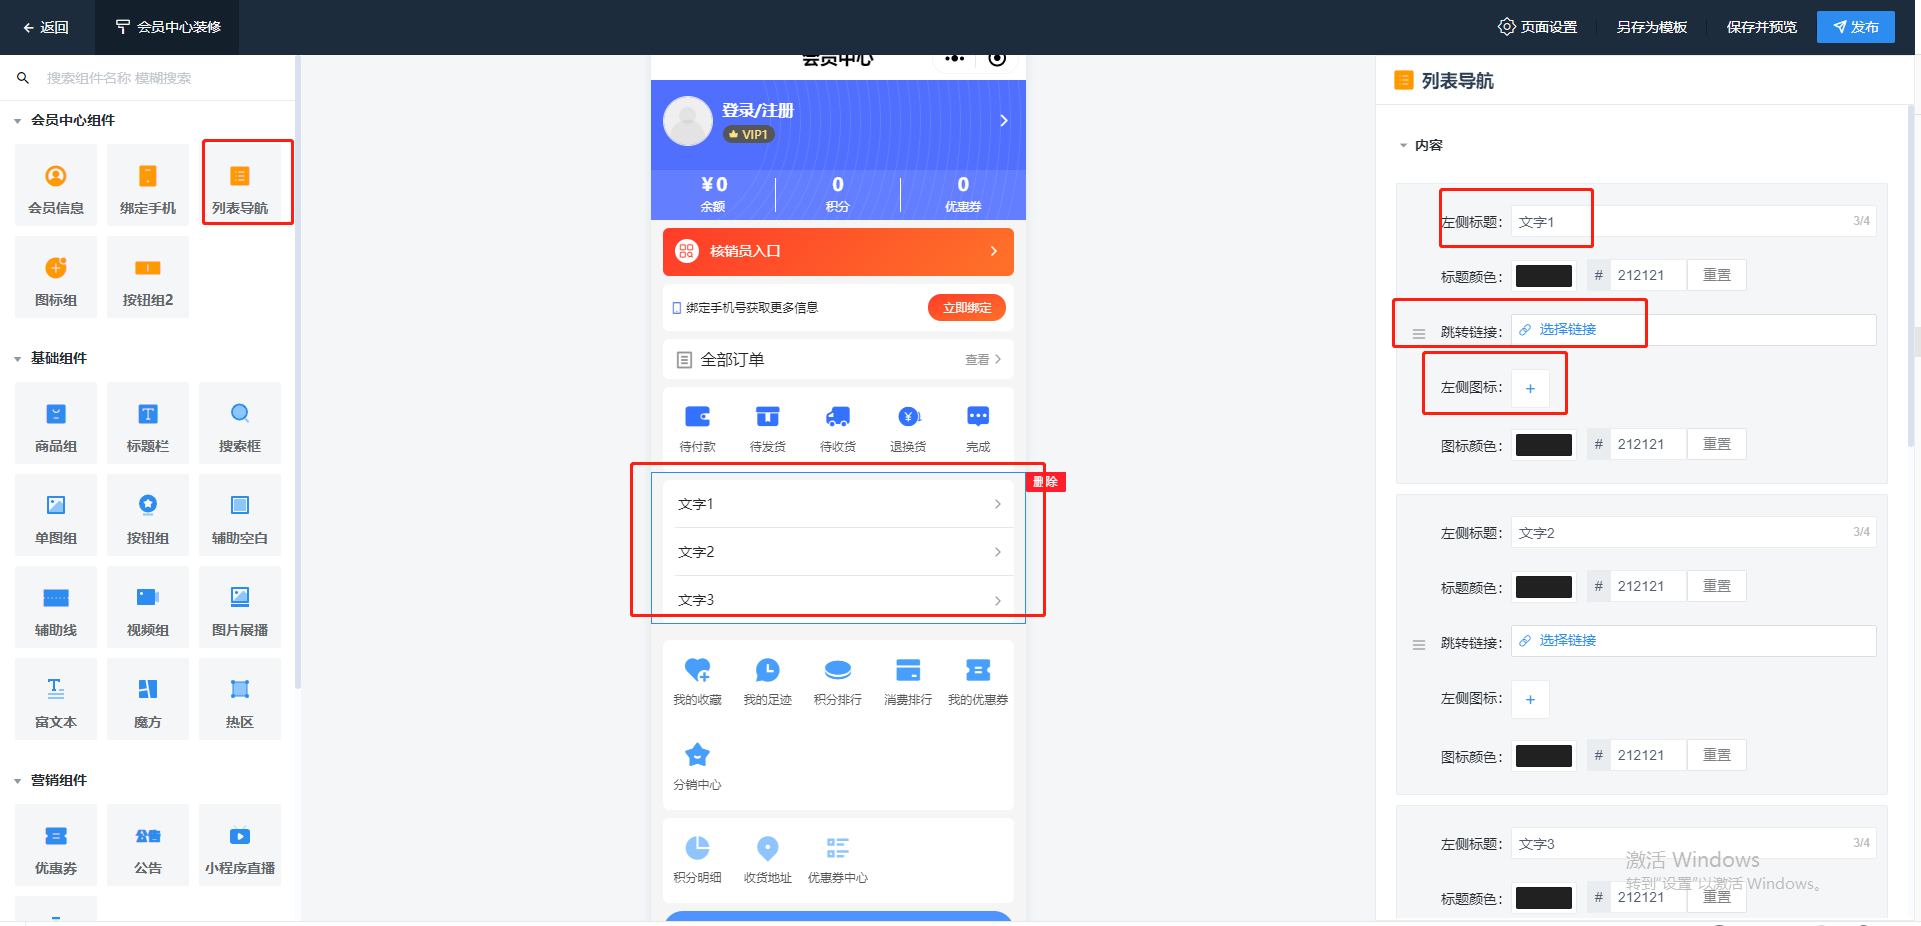
Task: Add the 视频组 component
Action: click(148, 607)
